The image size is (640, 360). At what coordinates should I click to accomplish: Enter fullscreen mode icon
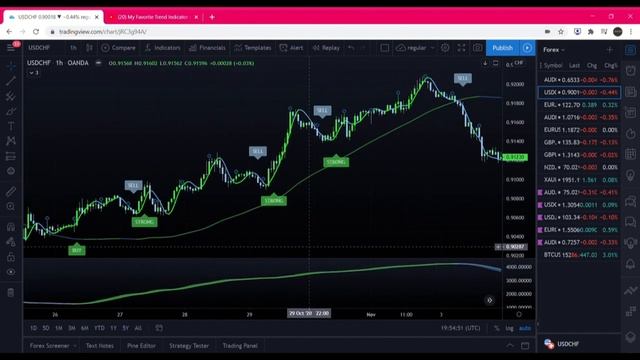[461, 48]
